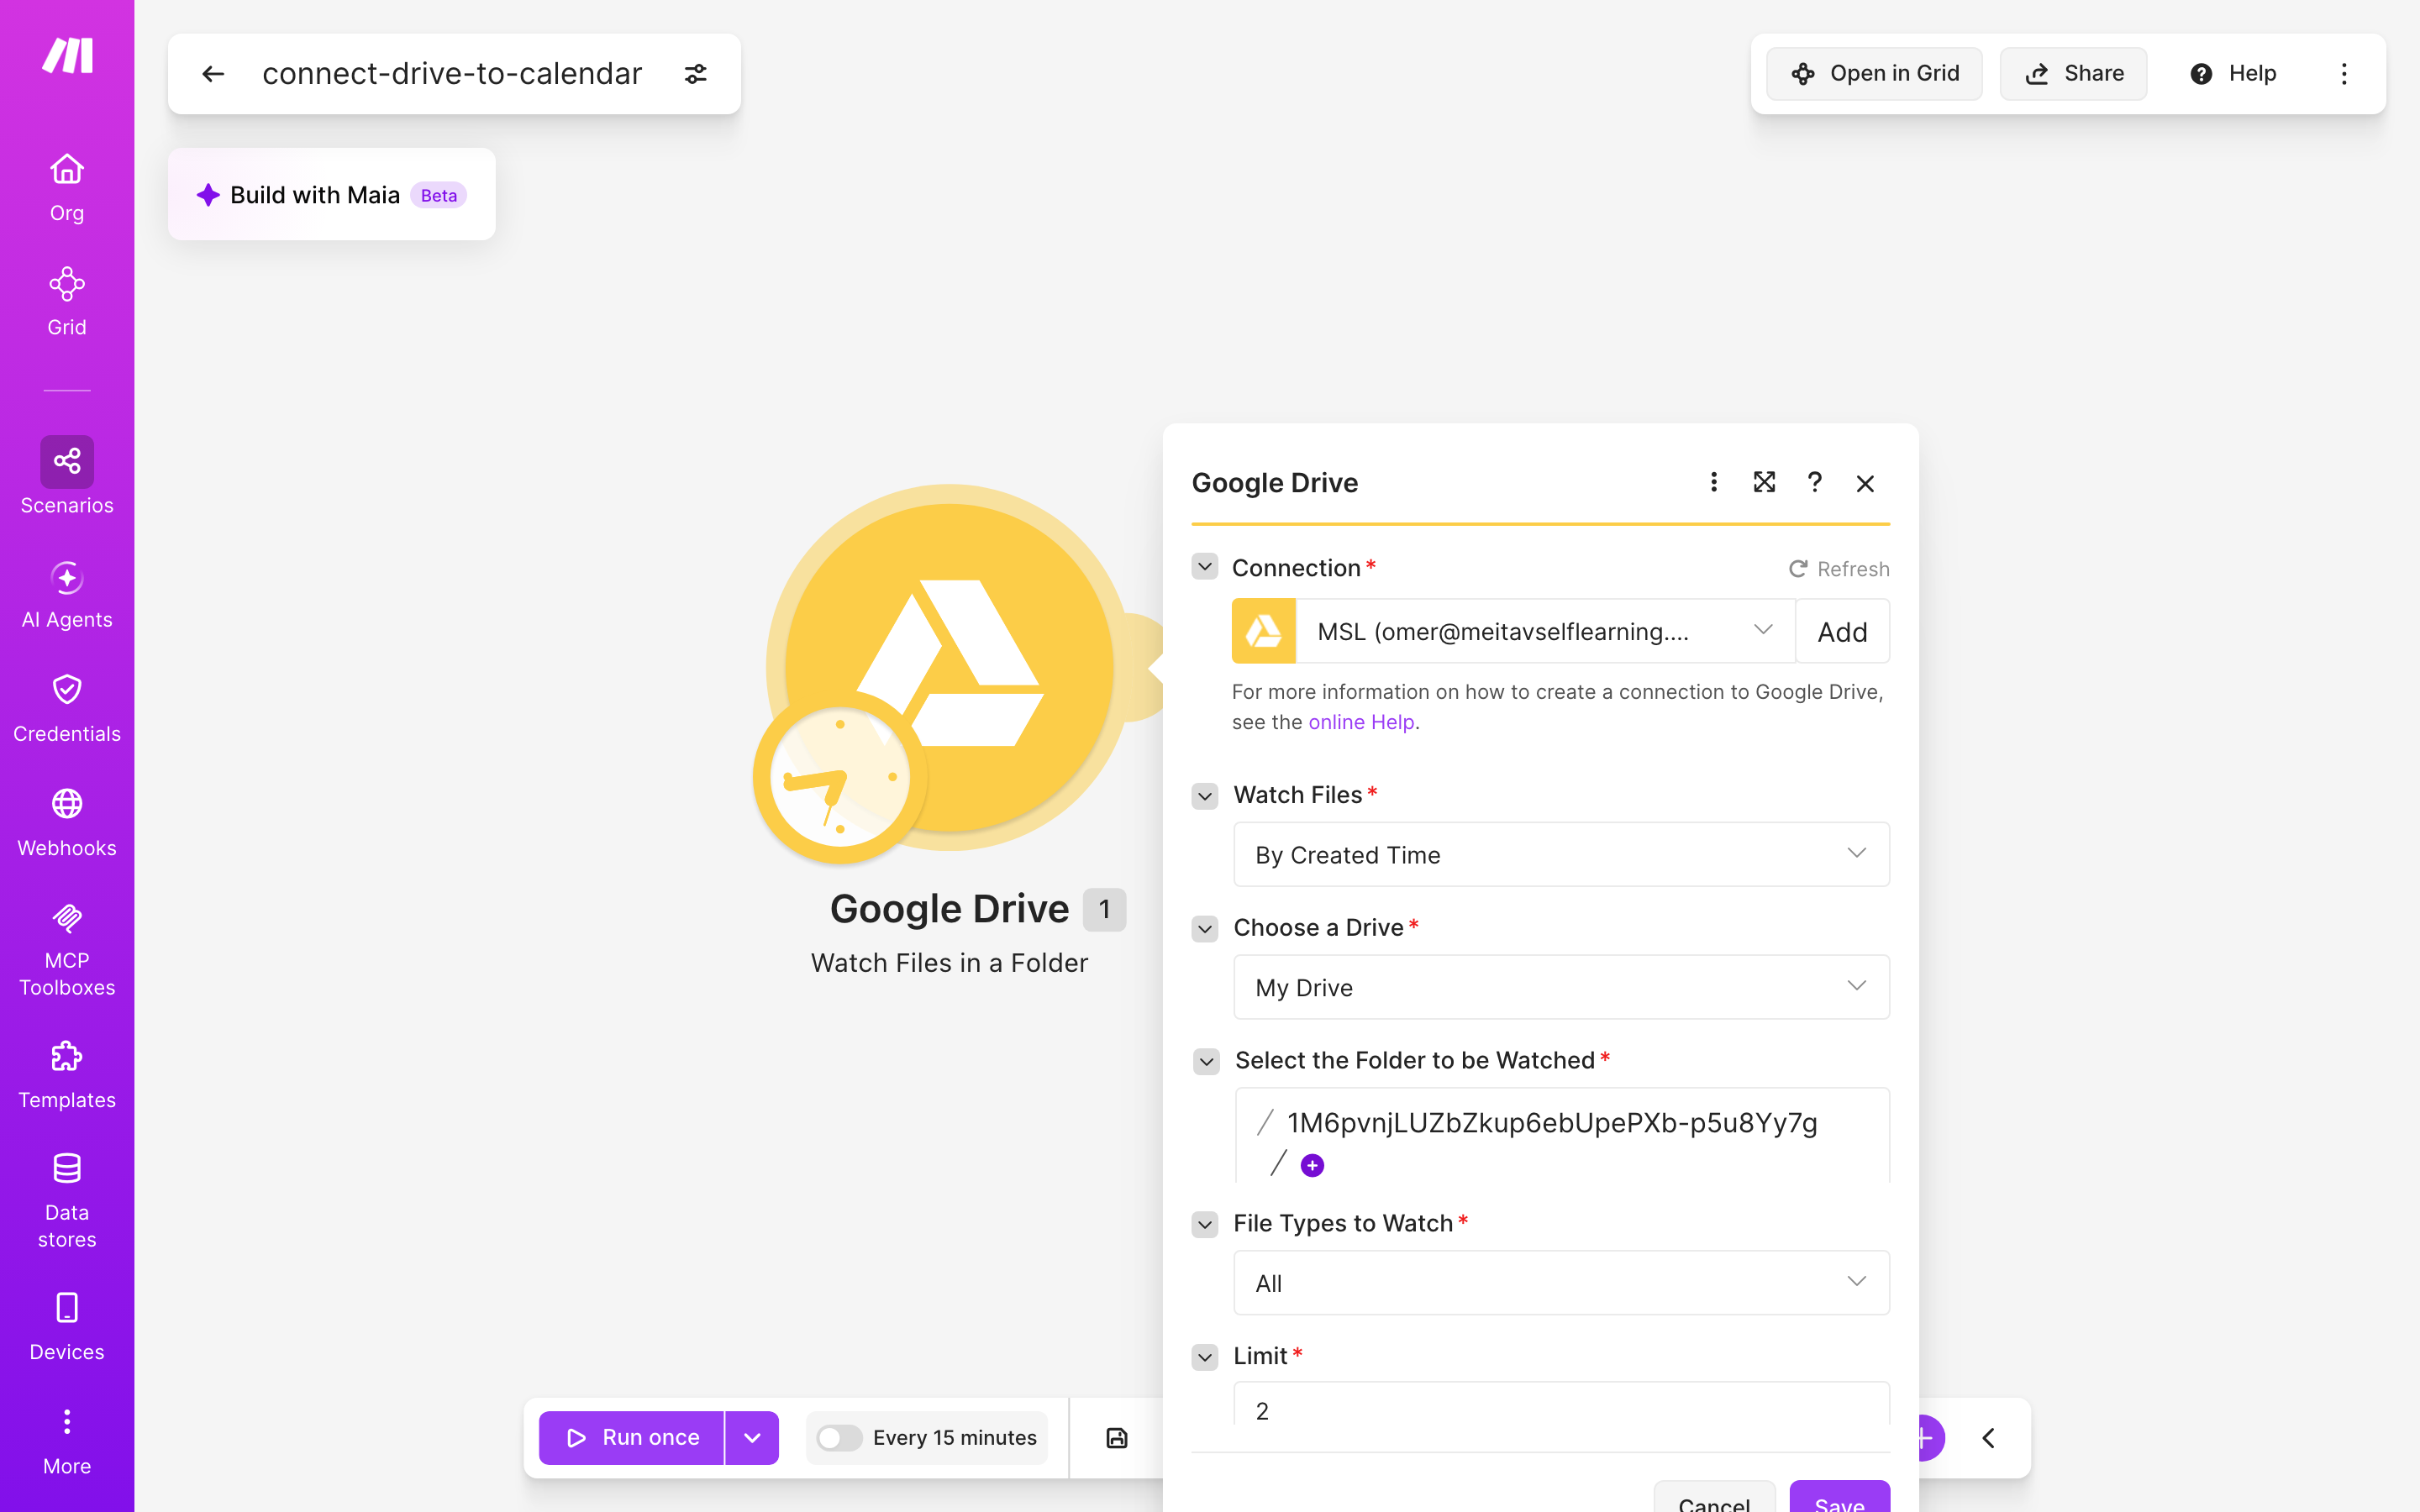Open Webhooks in the sidebar
The width and height of the screenshot is (2420, 1512).
tap(67, 822)
